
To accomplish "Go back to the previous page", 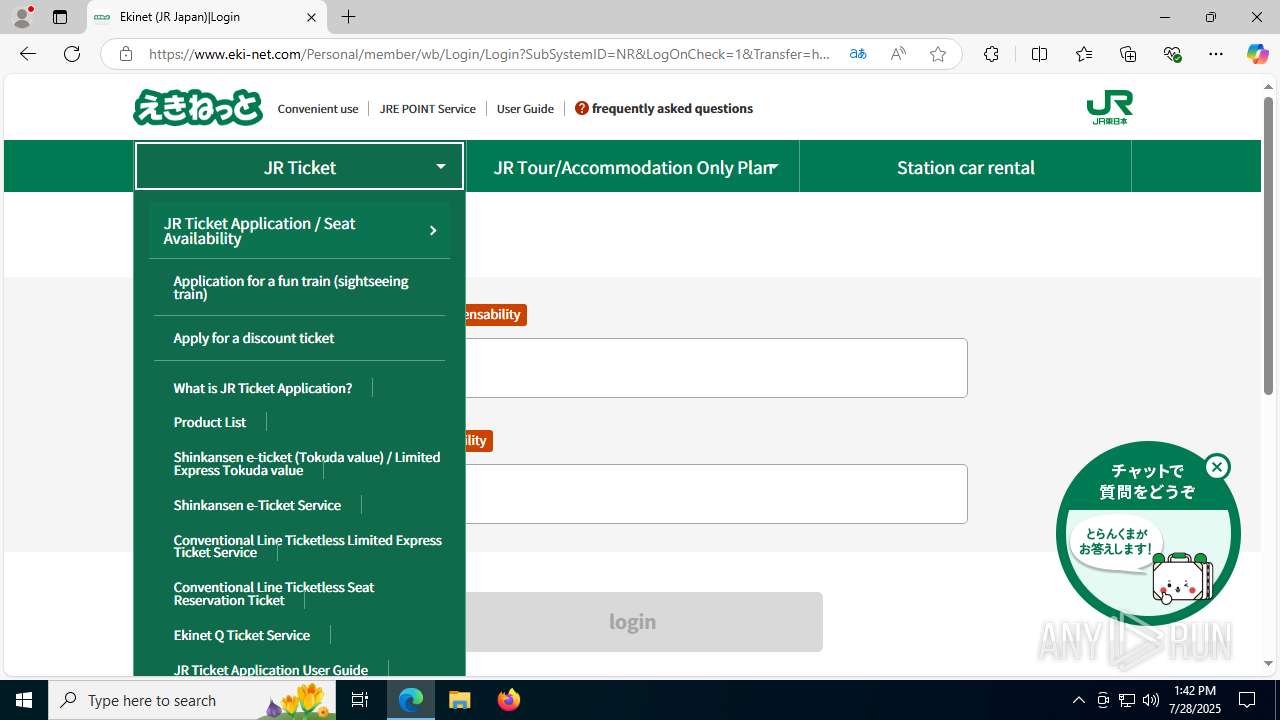I will tap(28, 54).
